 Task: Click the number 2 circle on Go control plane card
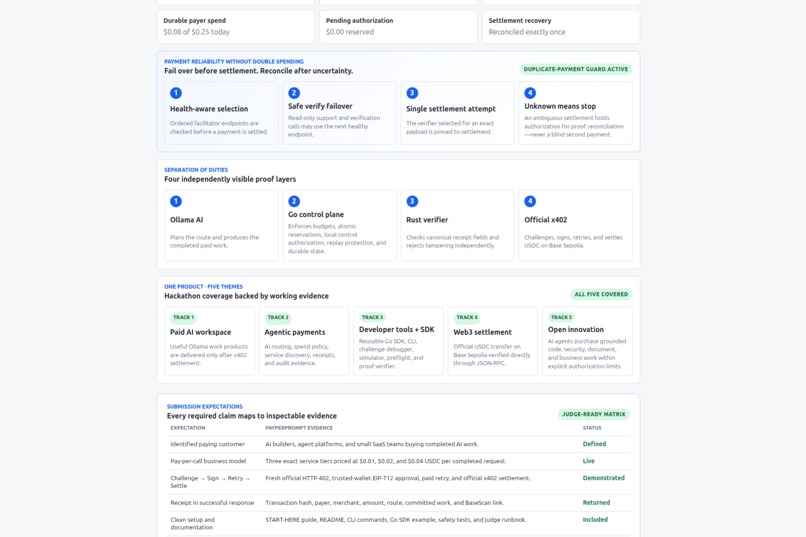[x=294, y=201]
